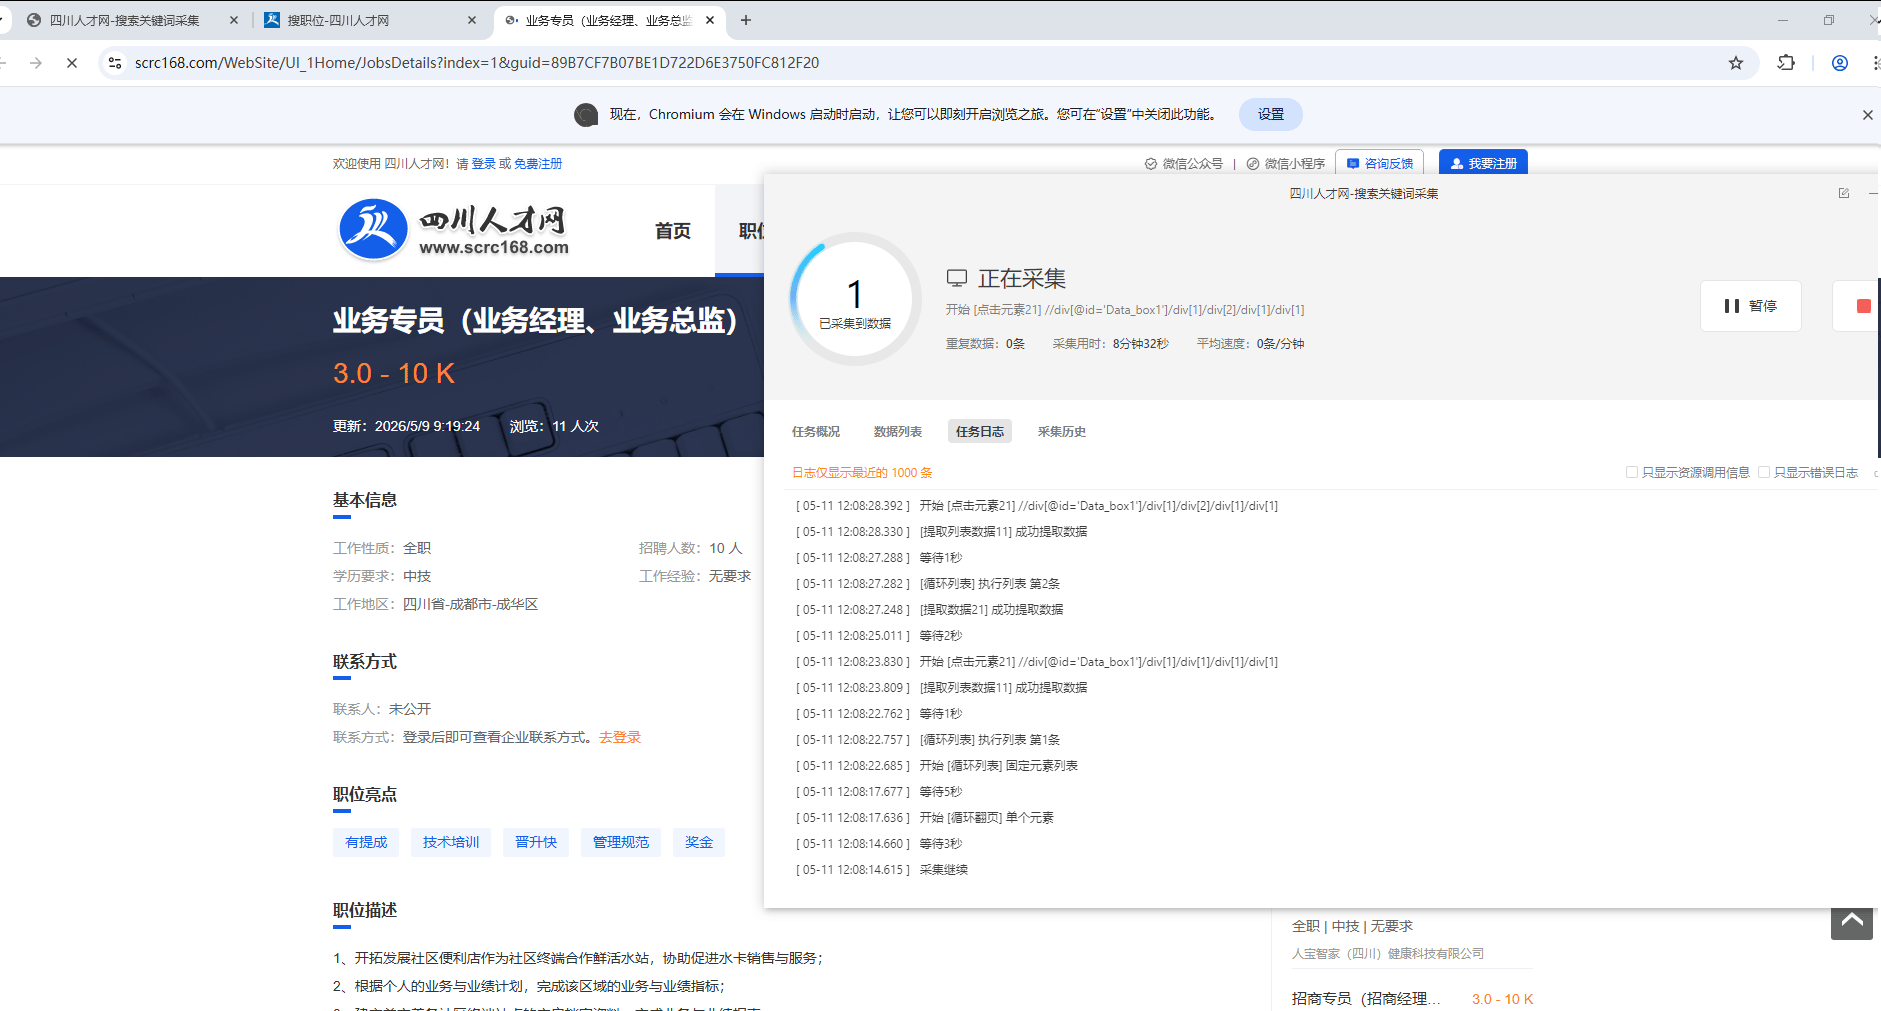Screen dimensions: 1881x1011
Task: Click log entry 采集继续
Action: click(x=944, y=870)
